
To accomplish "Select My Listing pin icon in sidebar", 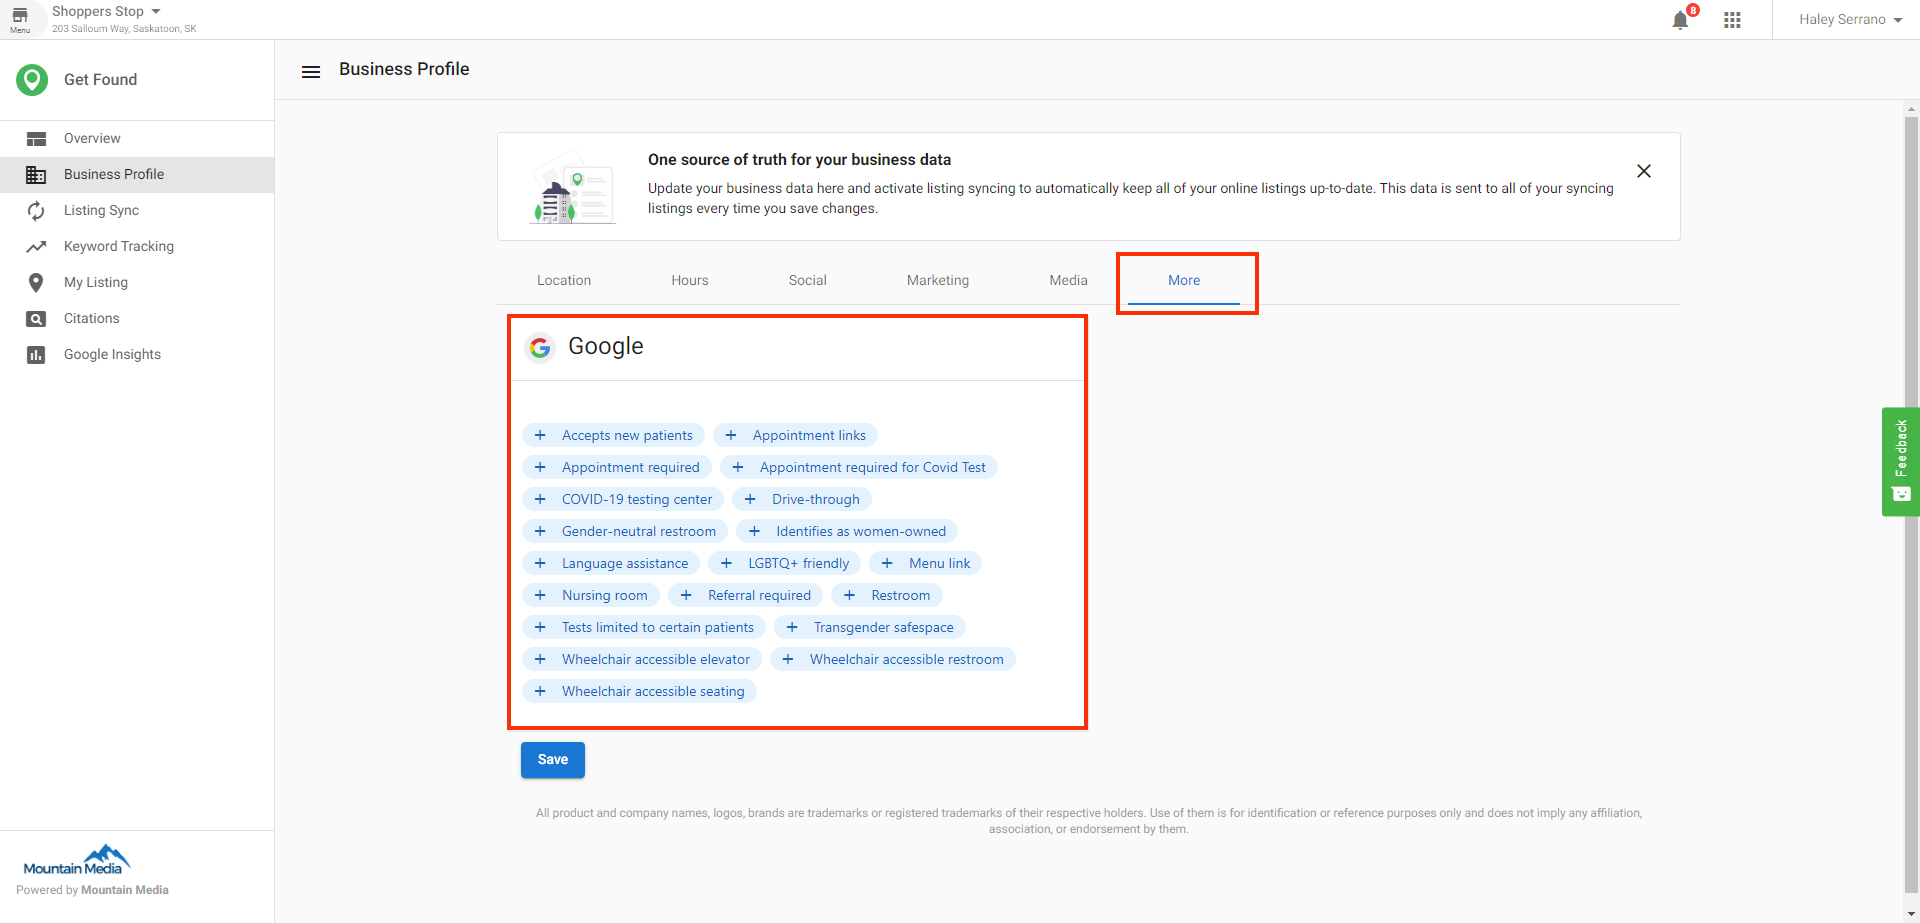I will point(36,282).
